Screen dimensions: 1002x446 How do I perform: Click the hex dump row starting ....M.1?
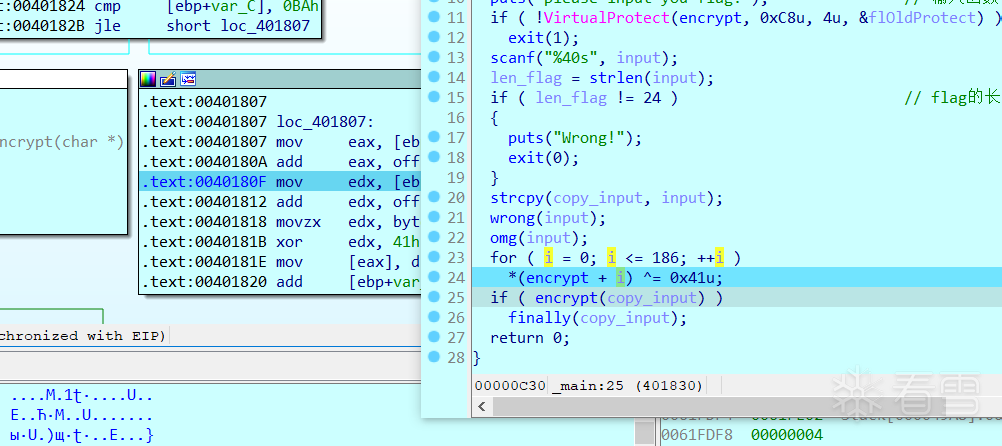pyautogui.click(x=82, y=396)
